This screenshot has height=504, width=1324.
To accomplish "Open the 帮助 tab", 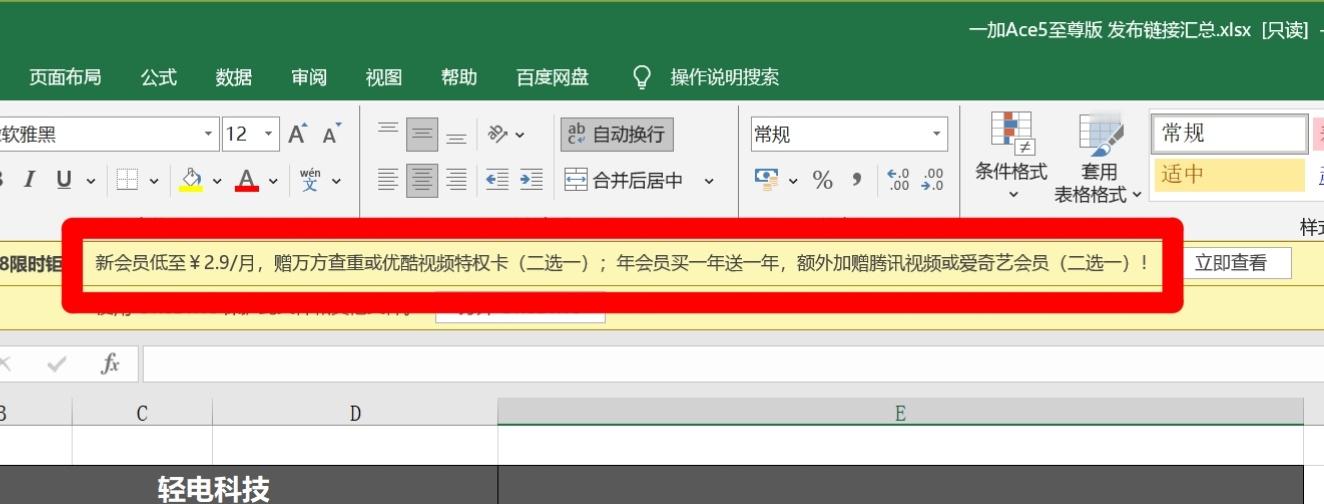I will click(459, 77).
